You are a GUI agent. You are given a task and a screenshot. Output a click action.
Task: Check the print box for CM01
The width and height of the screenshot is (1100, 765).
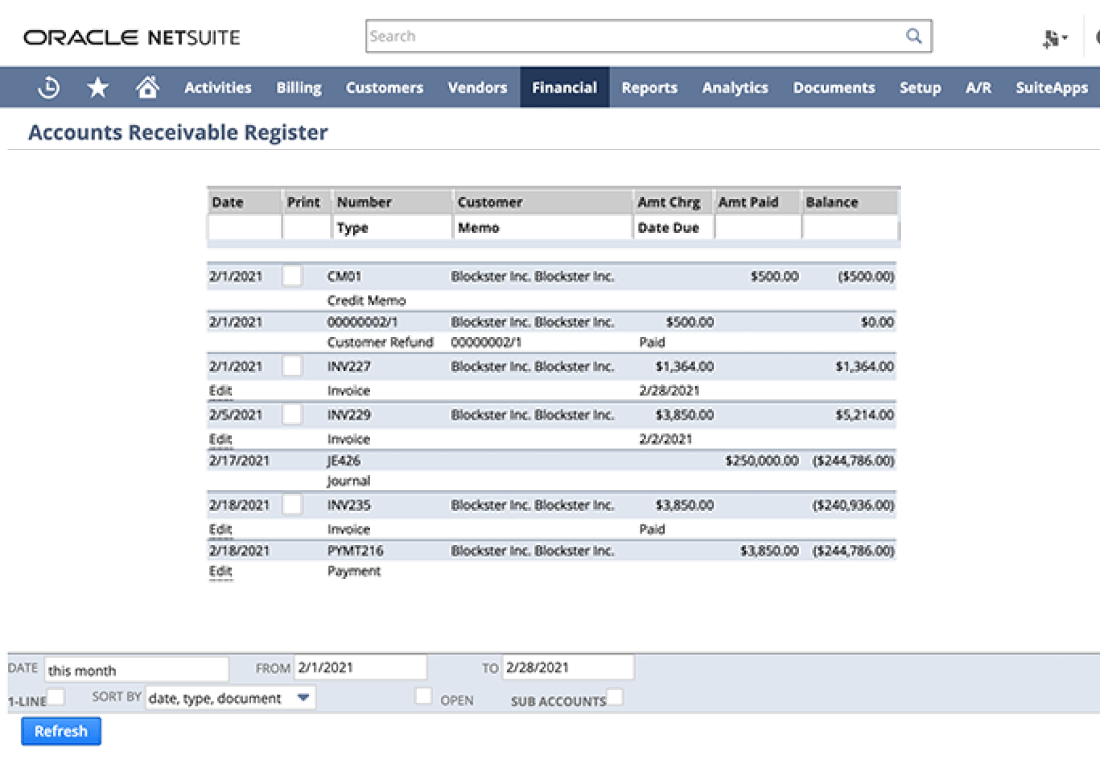point(291,276)
